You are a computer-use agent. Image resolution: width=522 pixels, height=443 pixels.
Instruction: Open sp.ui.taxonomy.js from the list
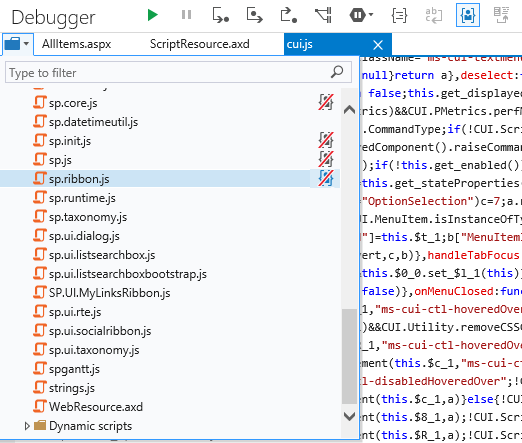point(94,350)
